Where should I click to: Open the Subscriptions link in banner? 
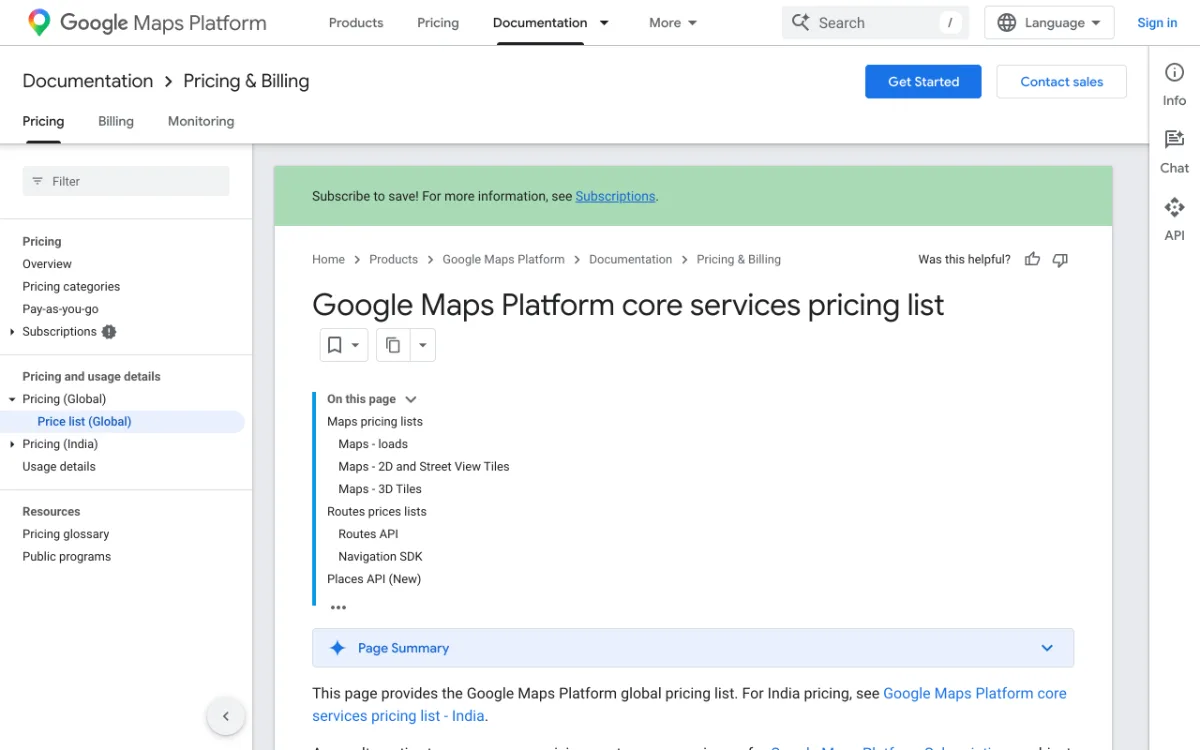[x=615, y=196]
